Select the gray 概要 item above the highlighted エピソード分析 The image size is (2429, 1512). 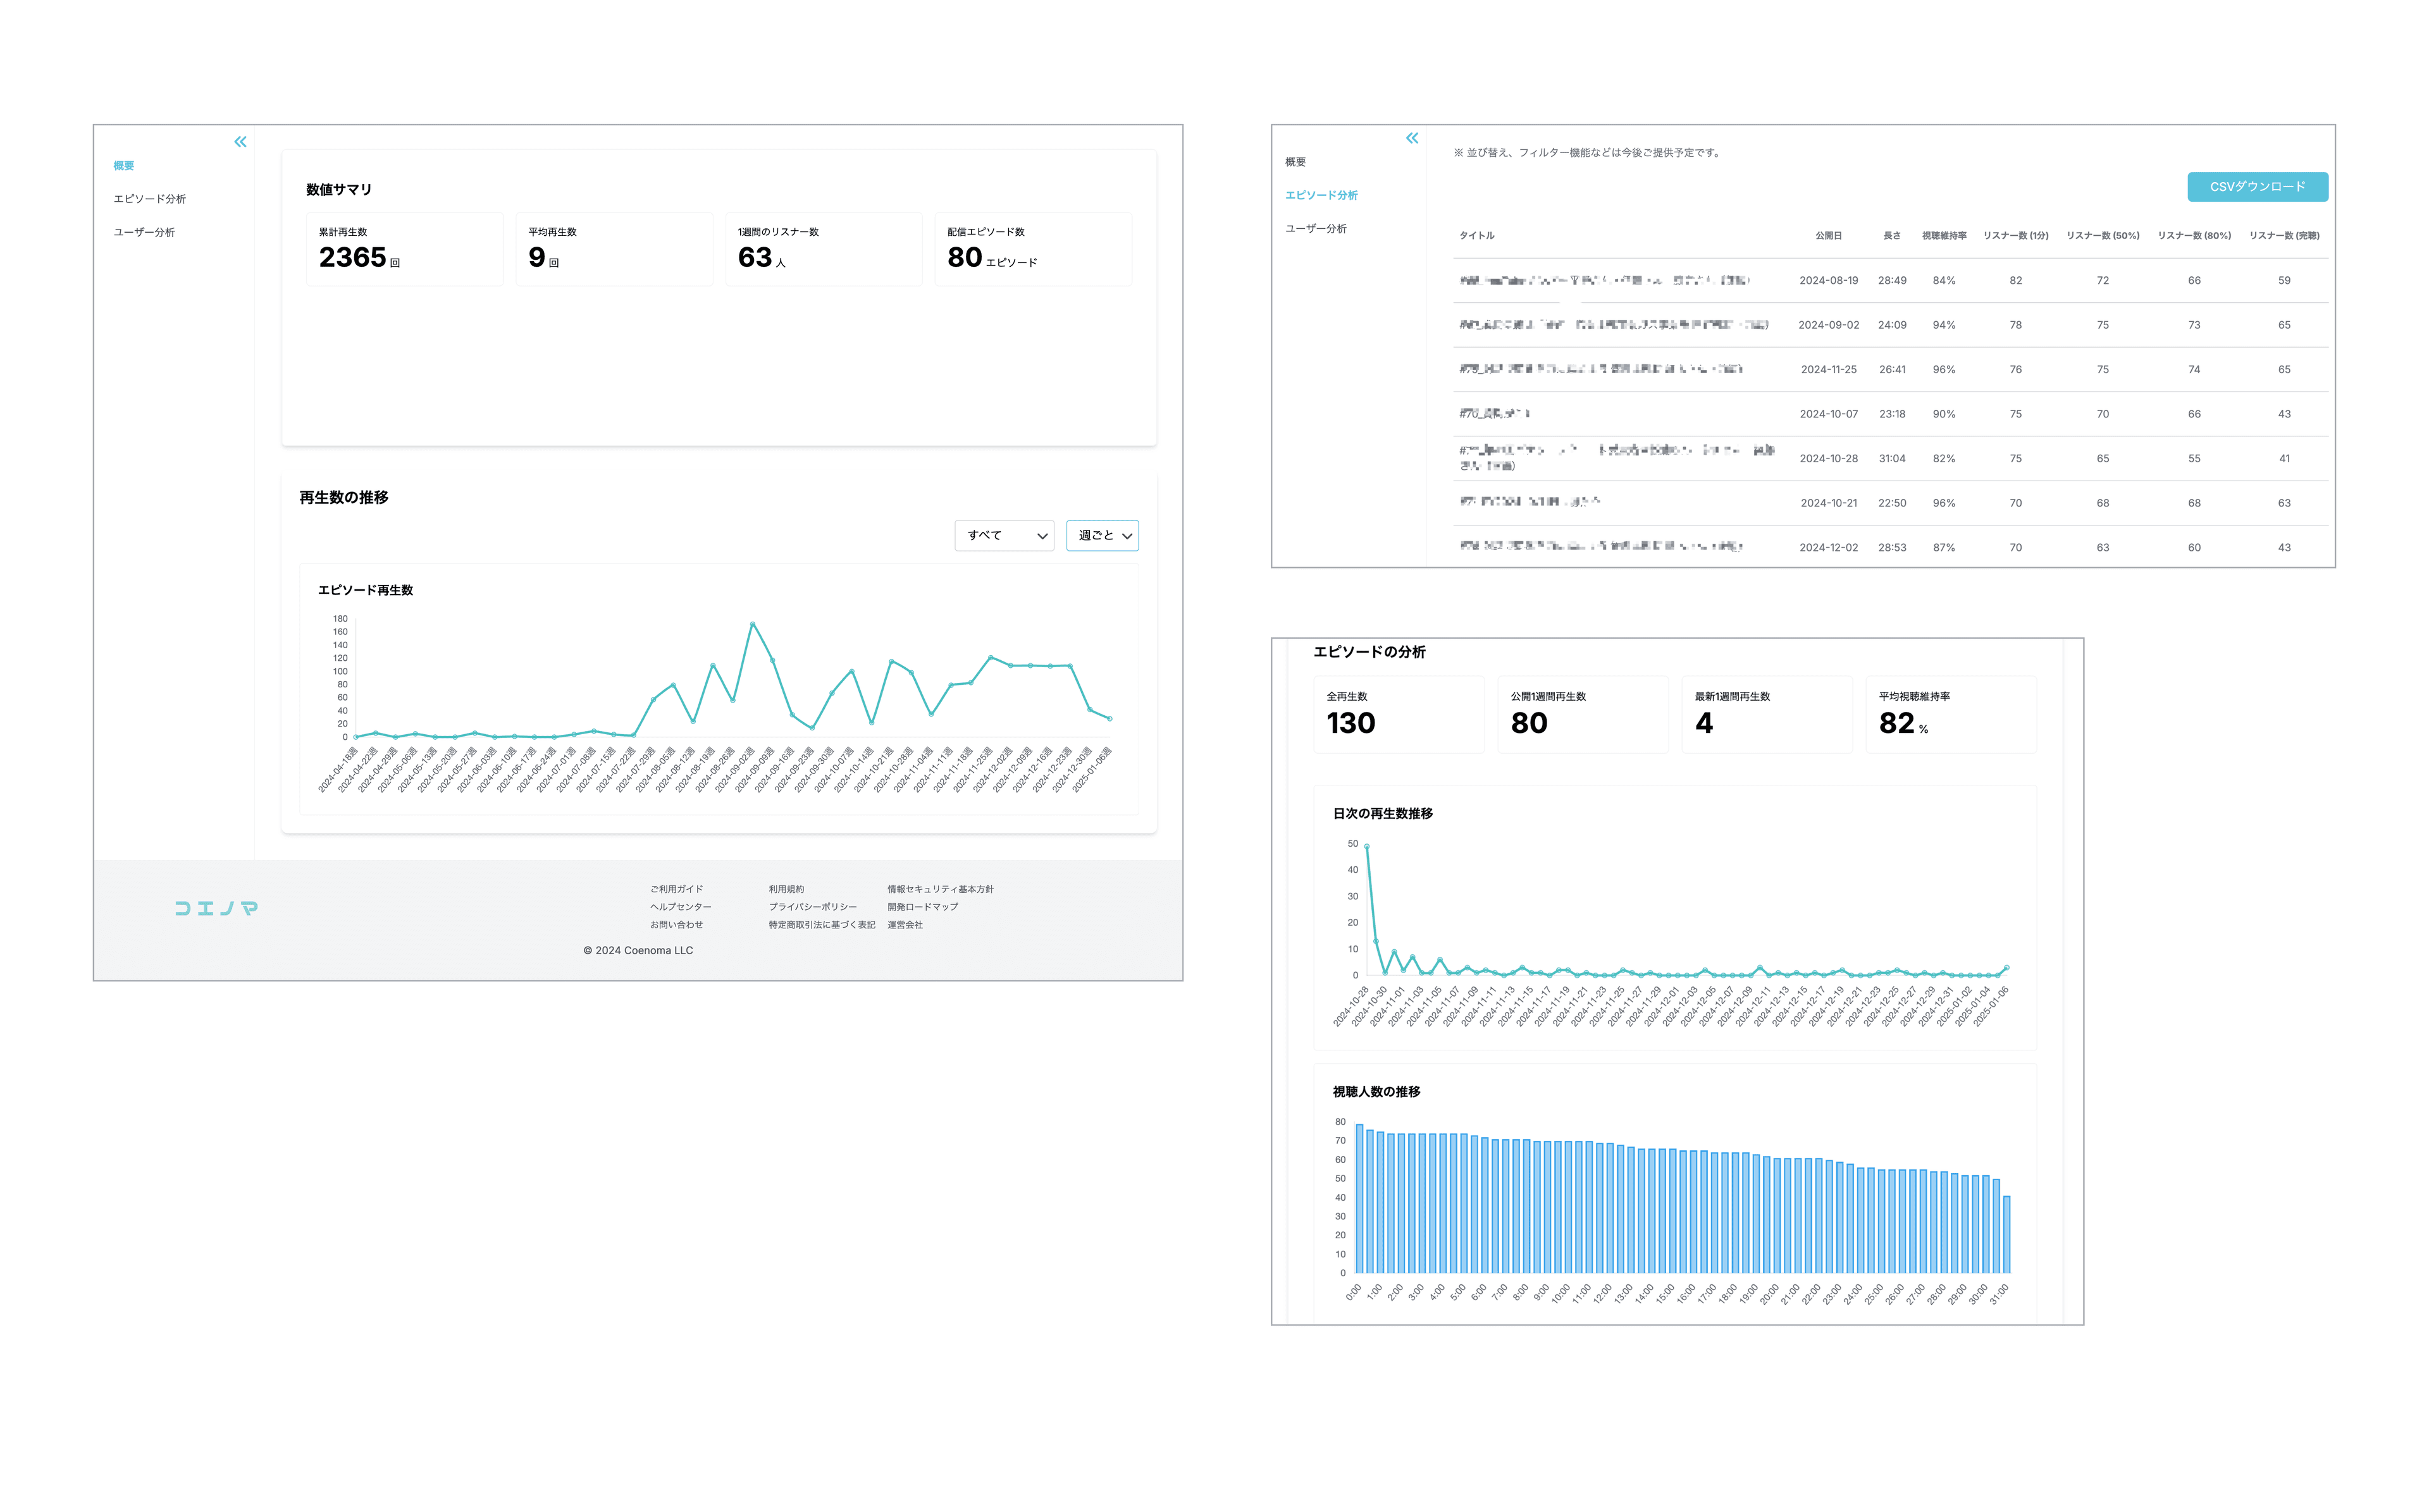click(1295, 162)
